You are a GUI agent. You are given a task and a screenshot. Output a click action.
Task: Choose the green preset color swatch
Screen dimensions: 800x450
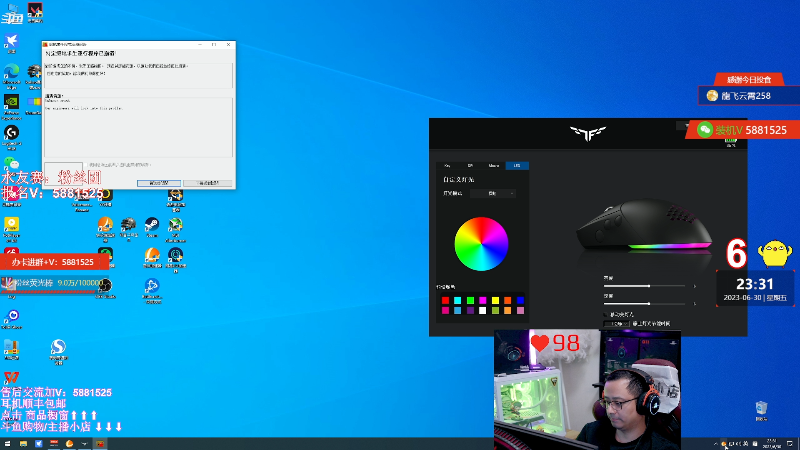(x=470, y=301)
